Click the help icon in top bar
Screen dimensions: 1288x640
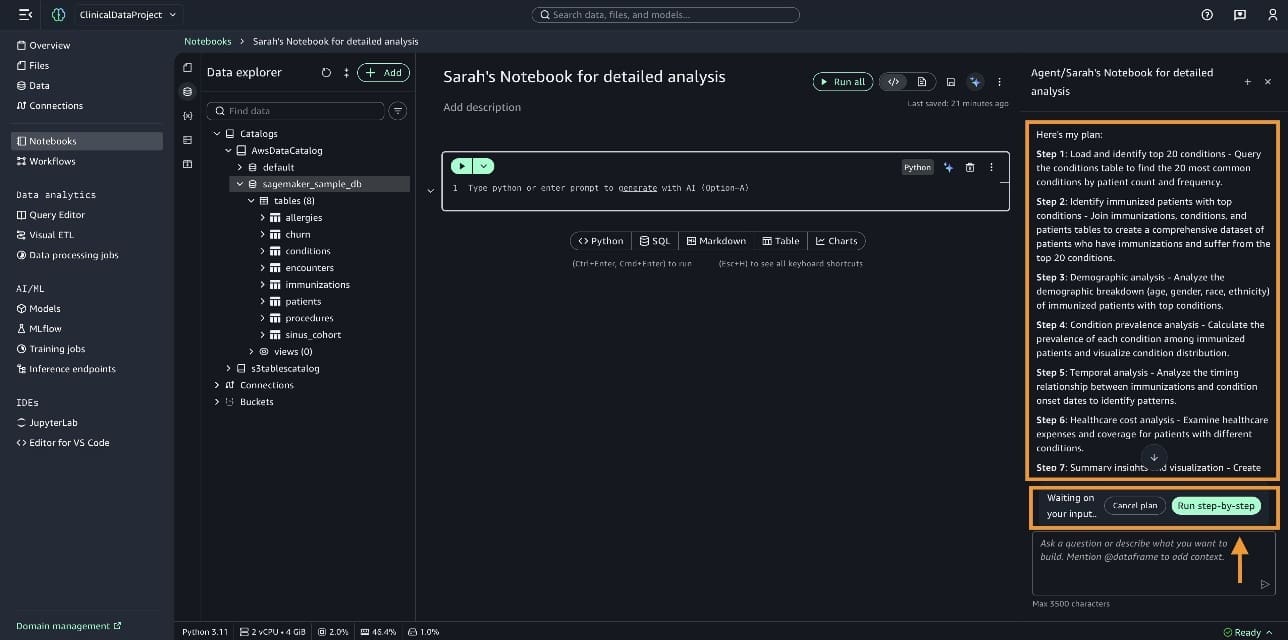pyautogui.click(x=1207, y=15)
